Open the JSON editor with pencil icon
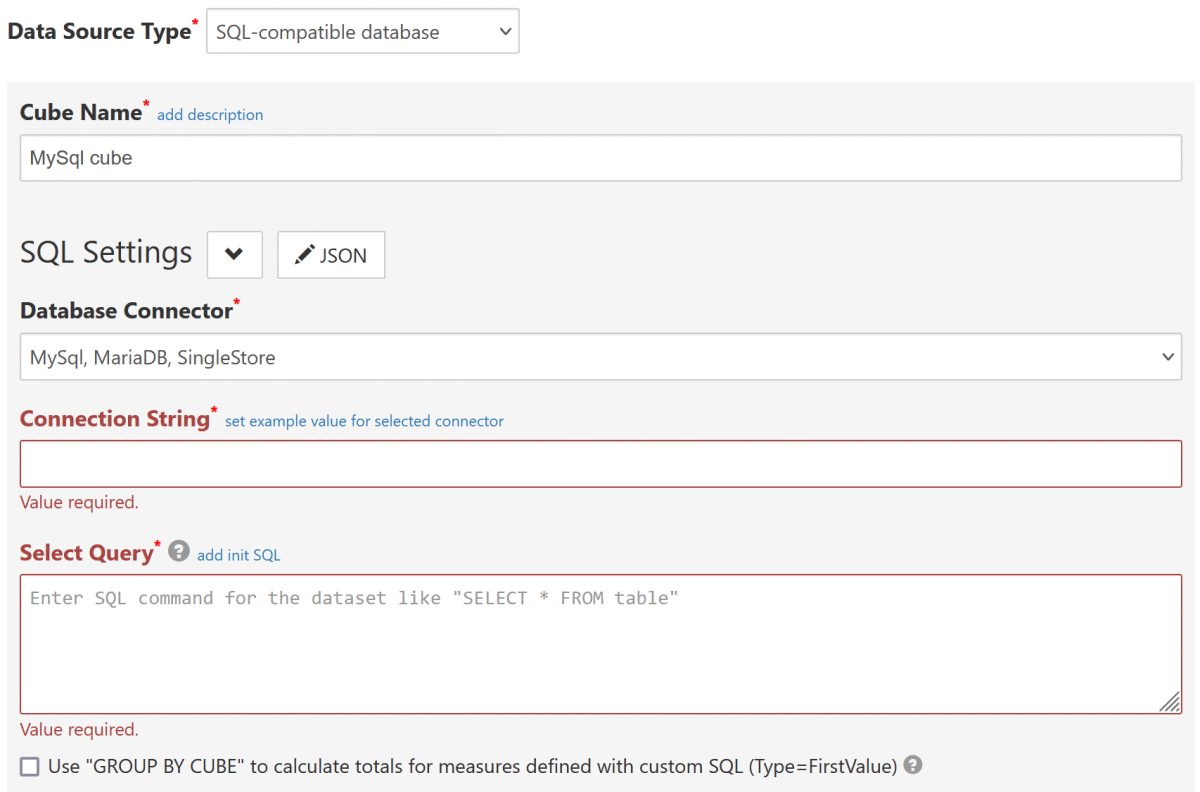Viewport: 1200px width, 792px height. [331, 255]
